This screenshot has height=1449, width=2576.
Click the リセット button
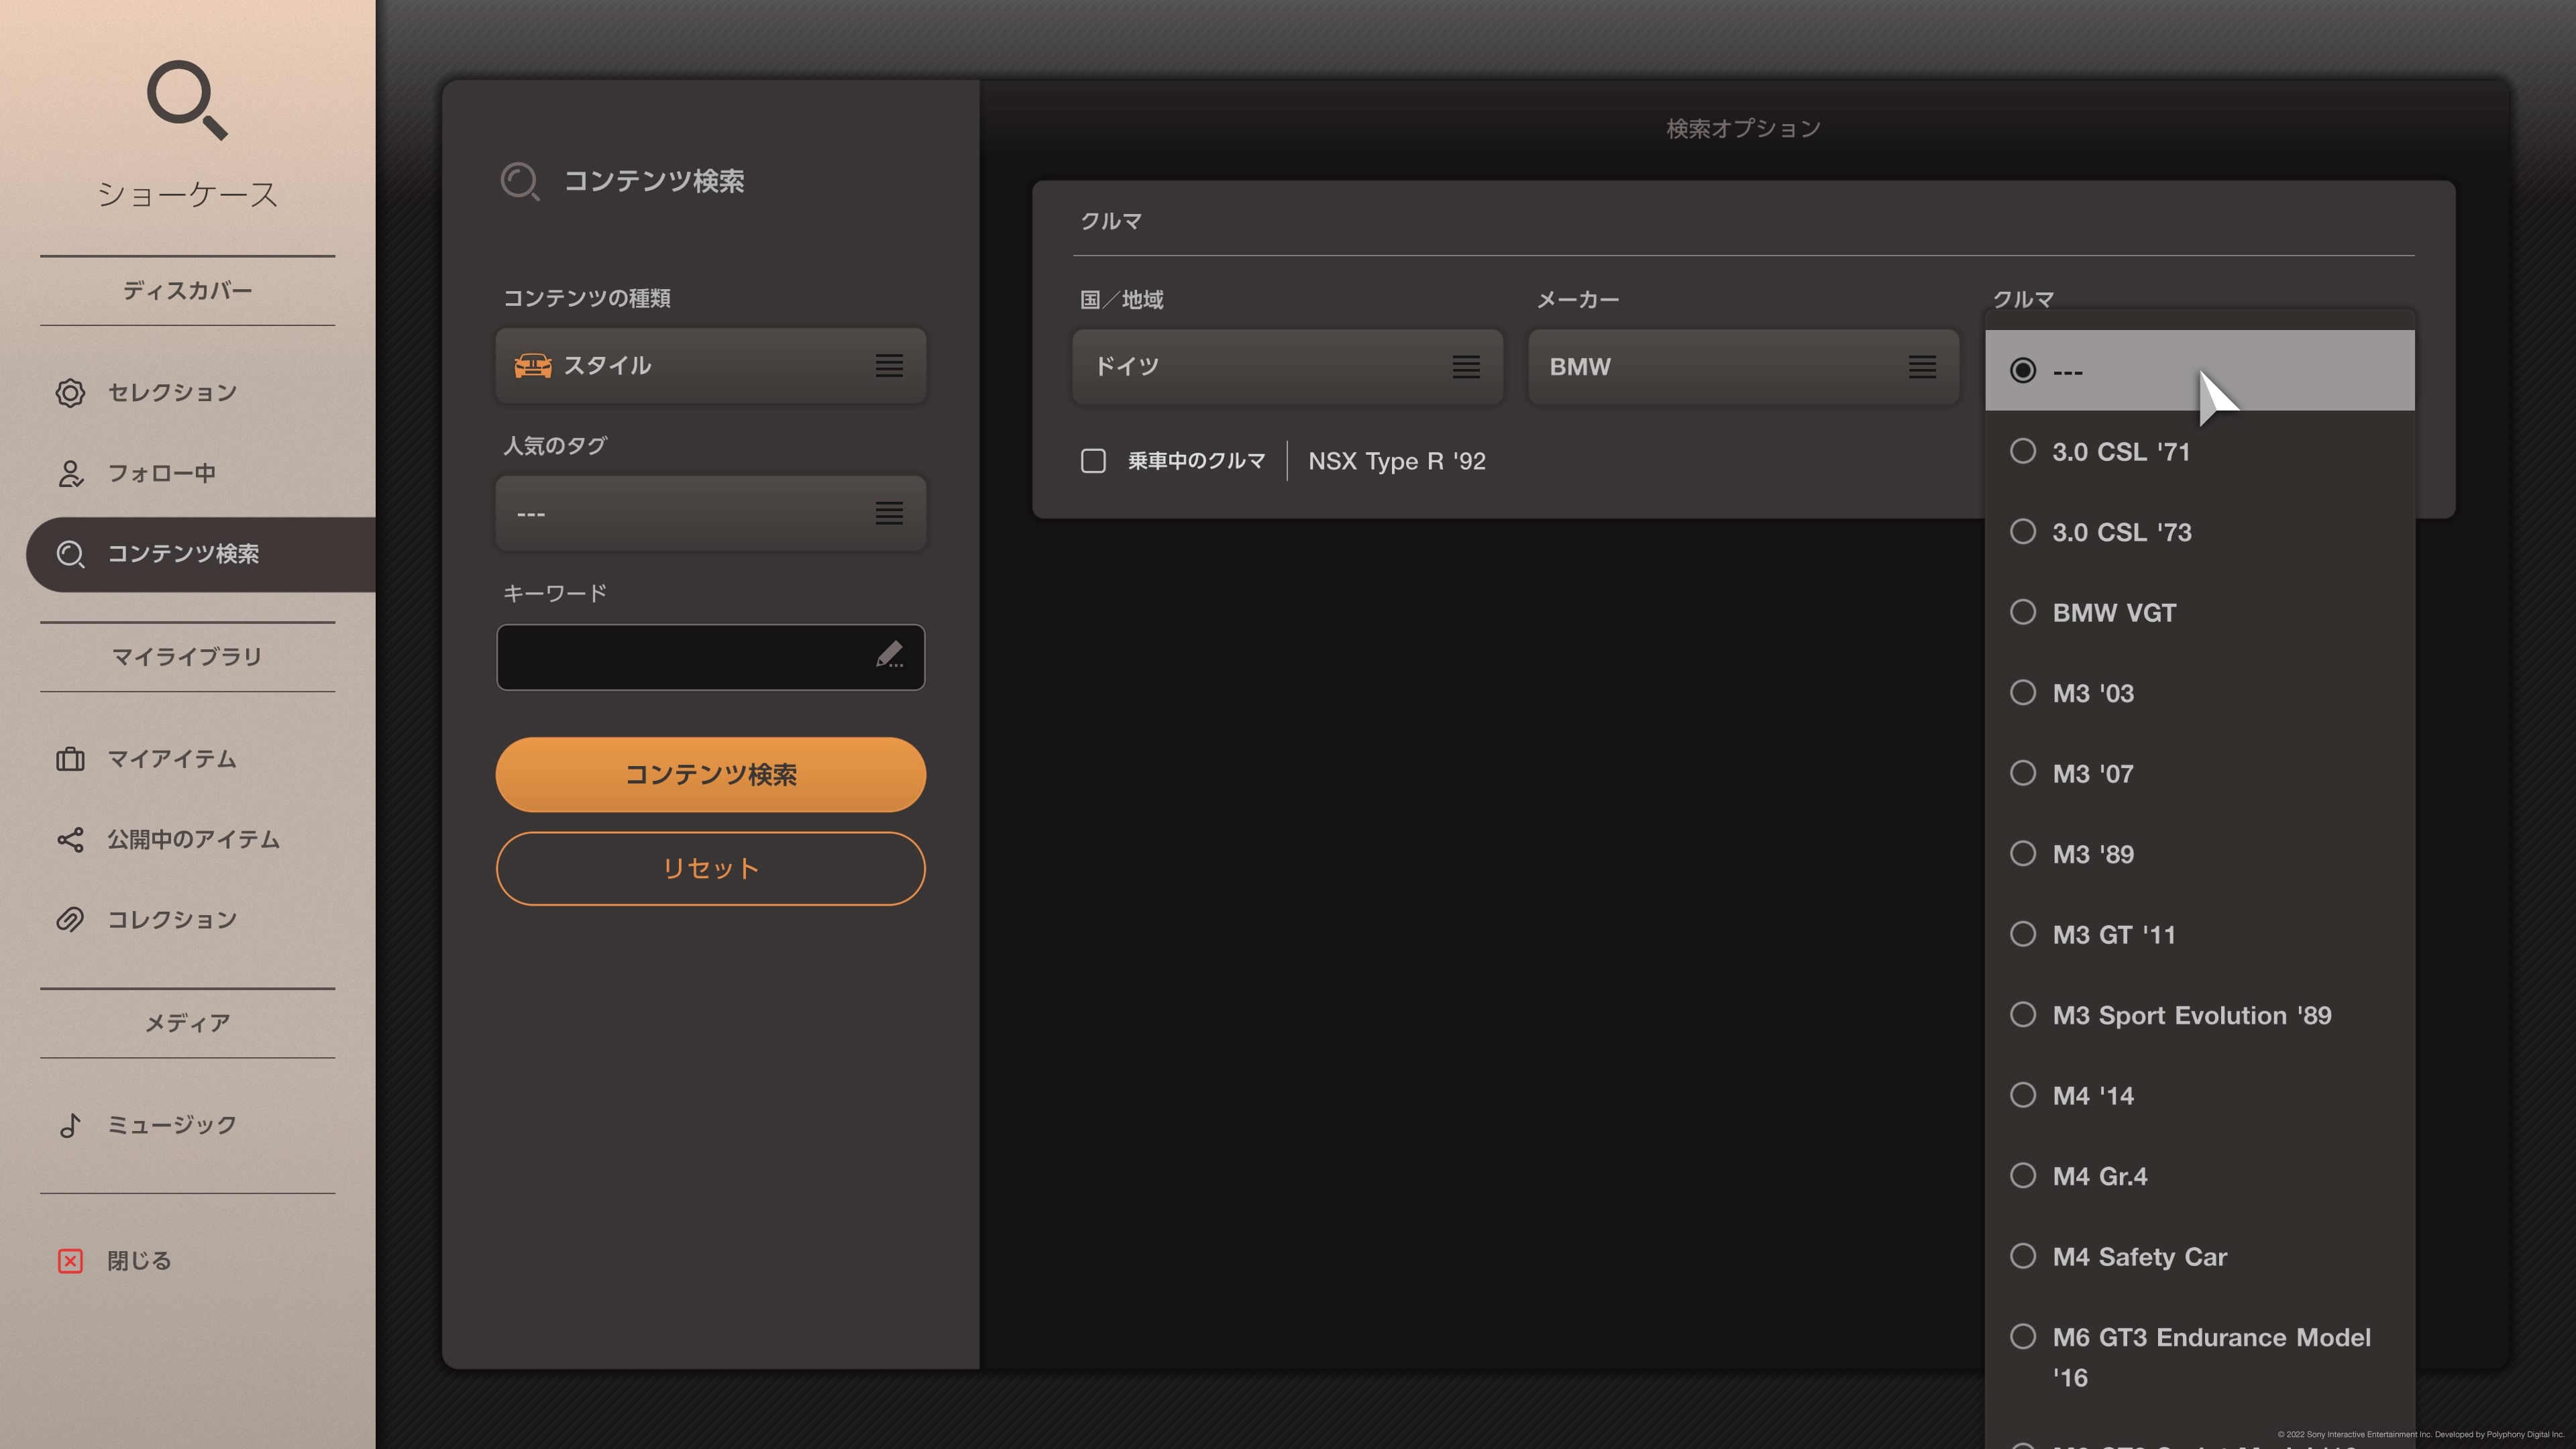coord(710,868)
